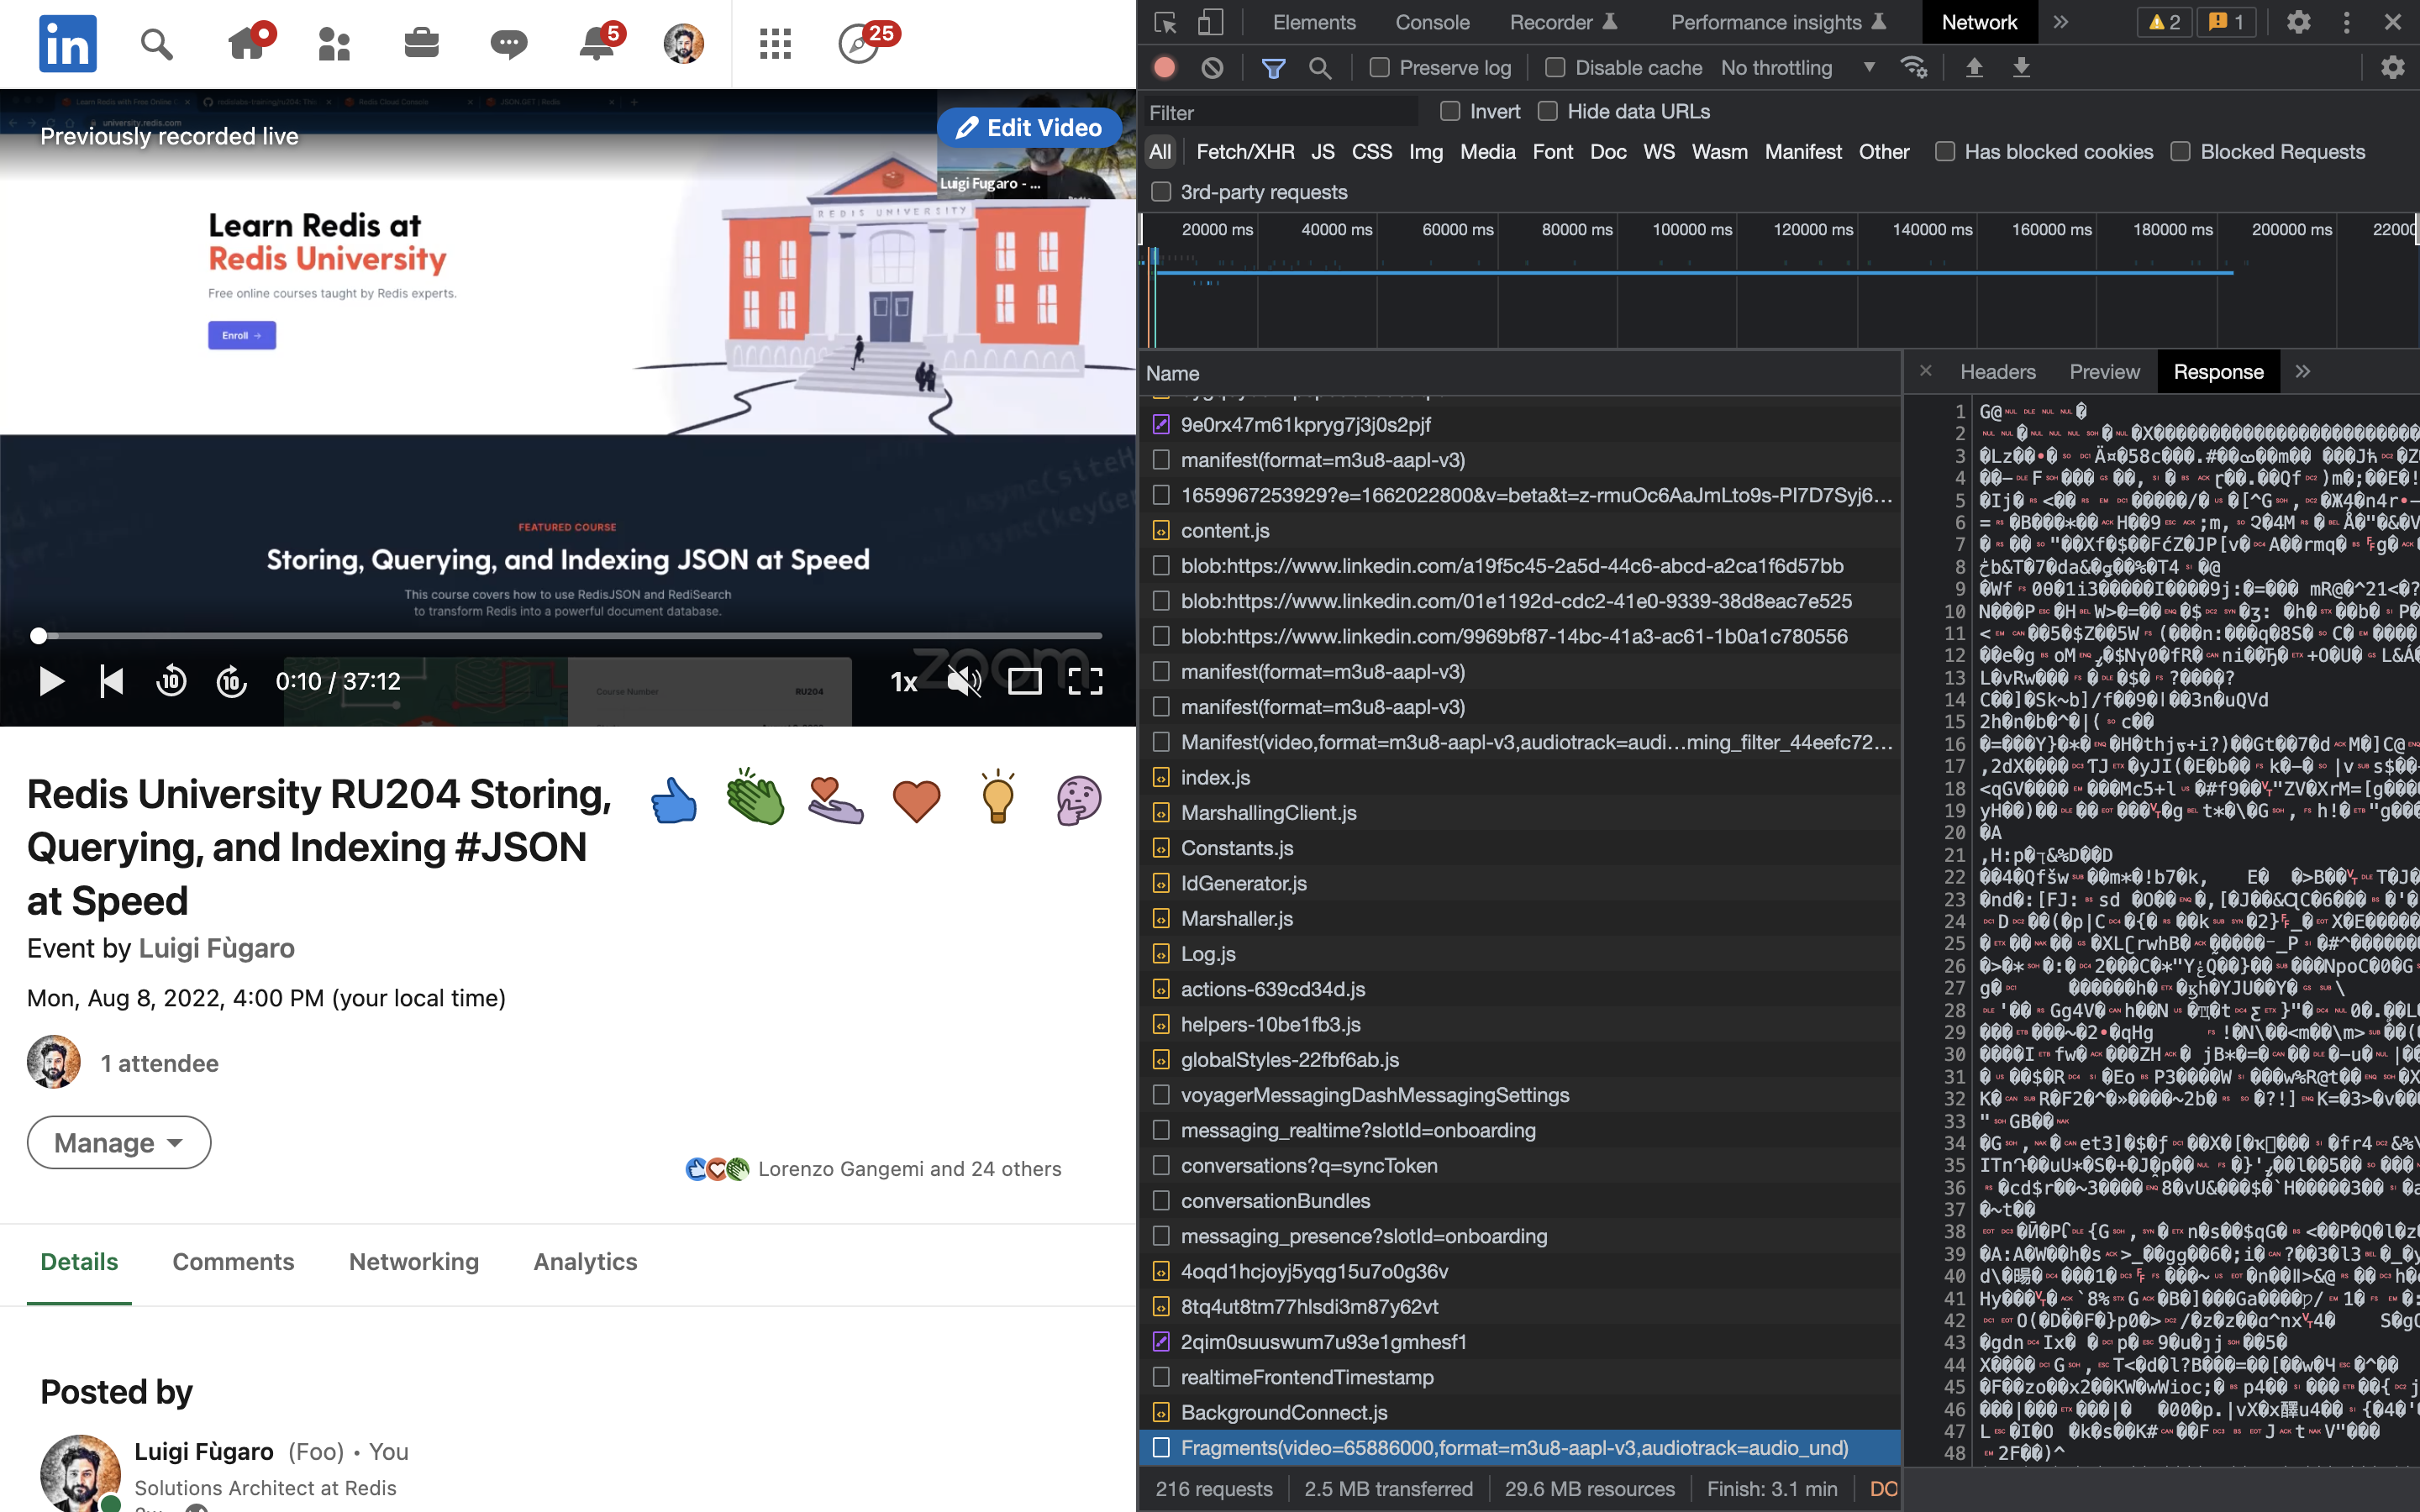Open Network panel settings gear
The image size is (2420, 1512).
2392,68
